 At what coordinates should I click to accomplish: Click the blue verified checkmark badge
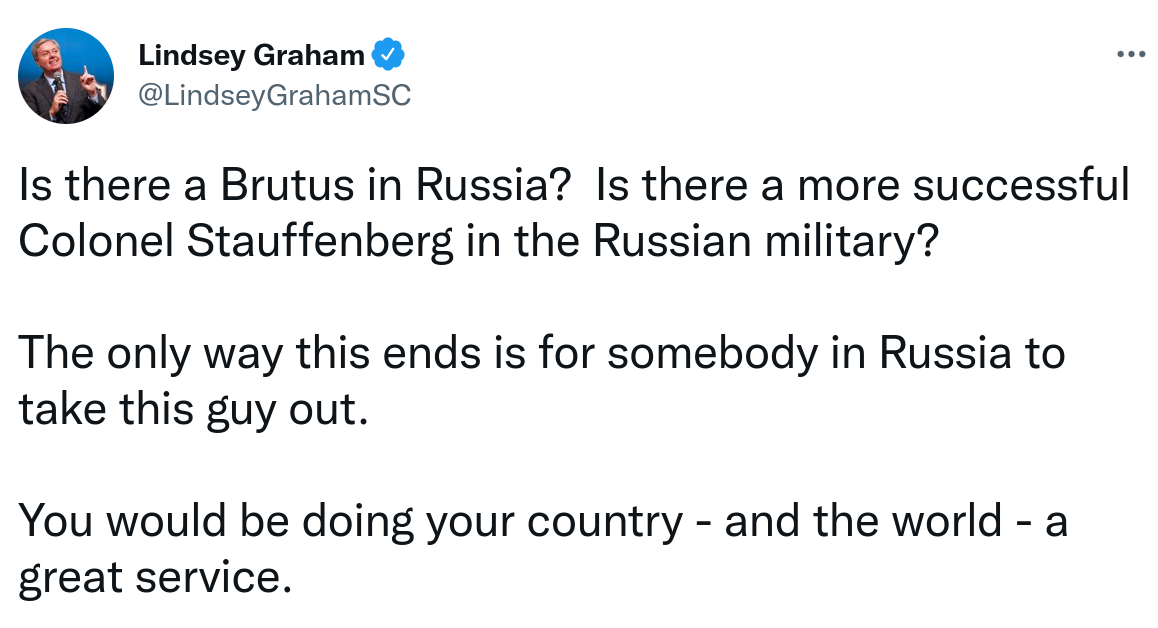[388, 55]
